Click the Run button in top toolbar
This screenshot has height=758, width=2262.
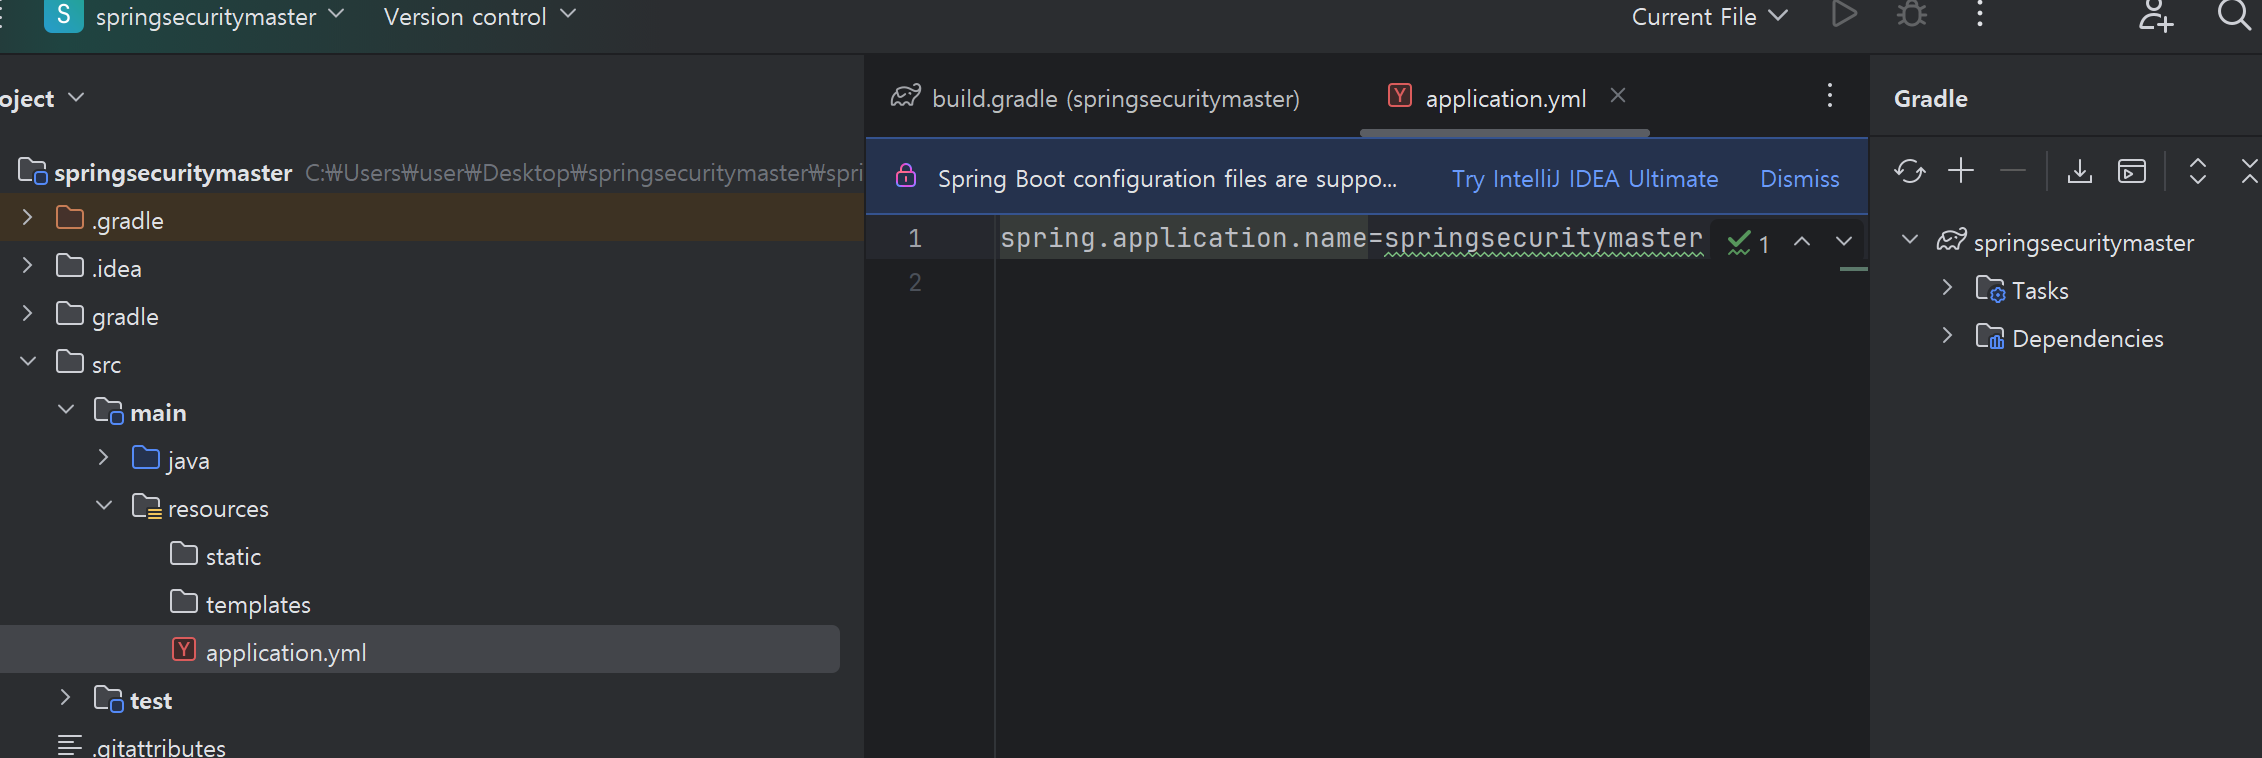tap(1844, 15)
